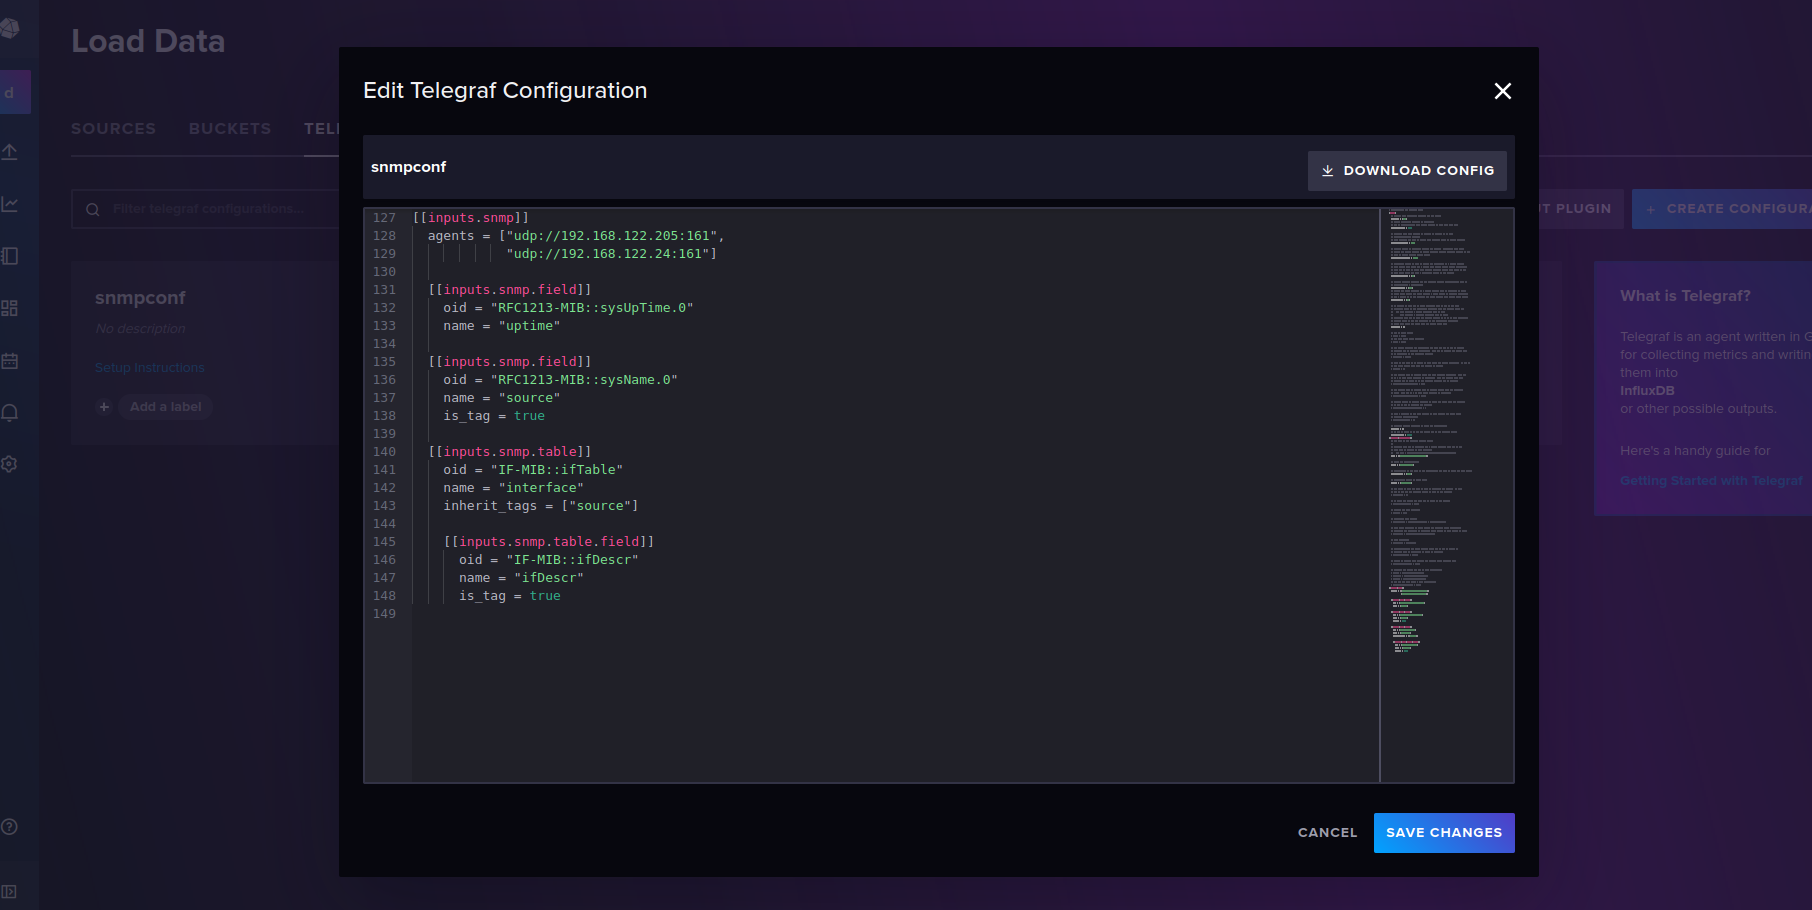Screen dimensions: 1812x910
Task: Edit the snmpconf configuration name
Action: coord(408,167)
